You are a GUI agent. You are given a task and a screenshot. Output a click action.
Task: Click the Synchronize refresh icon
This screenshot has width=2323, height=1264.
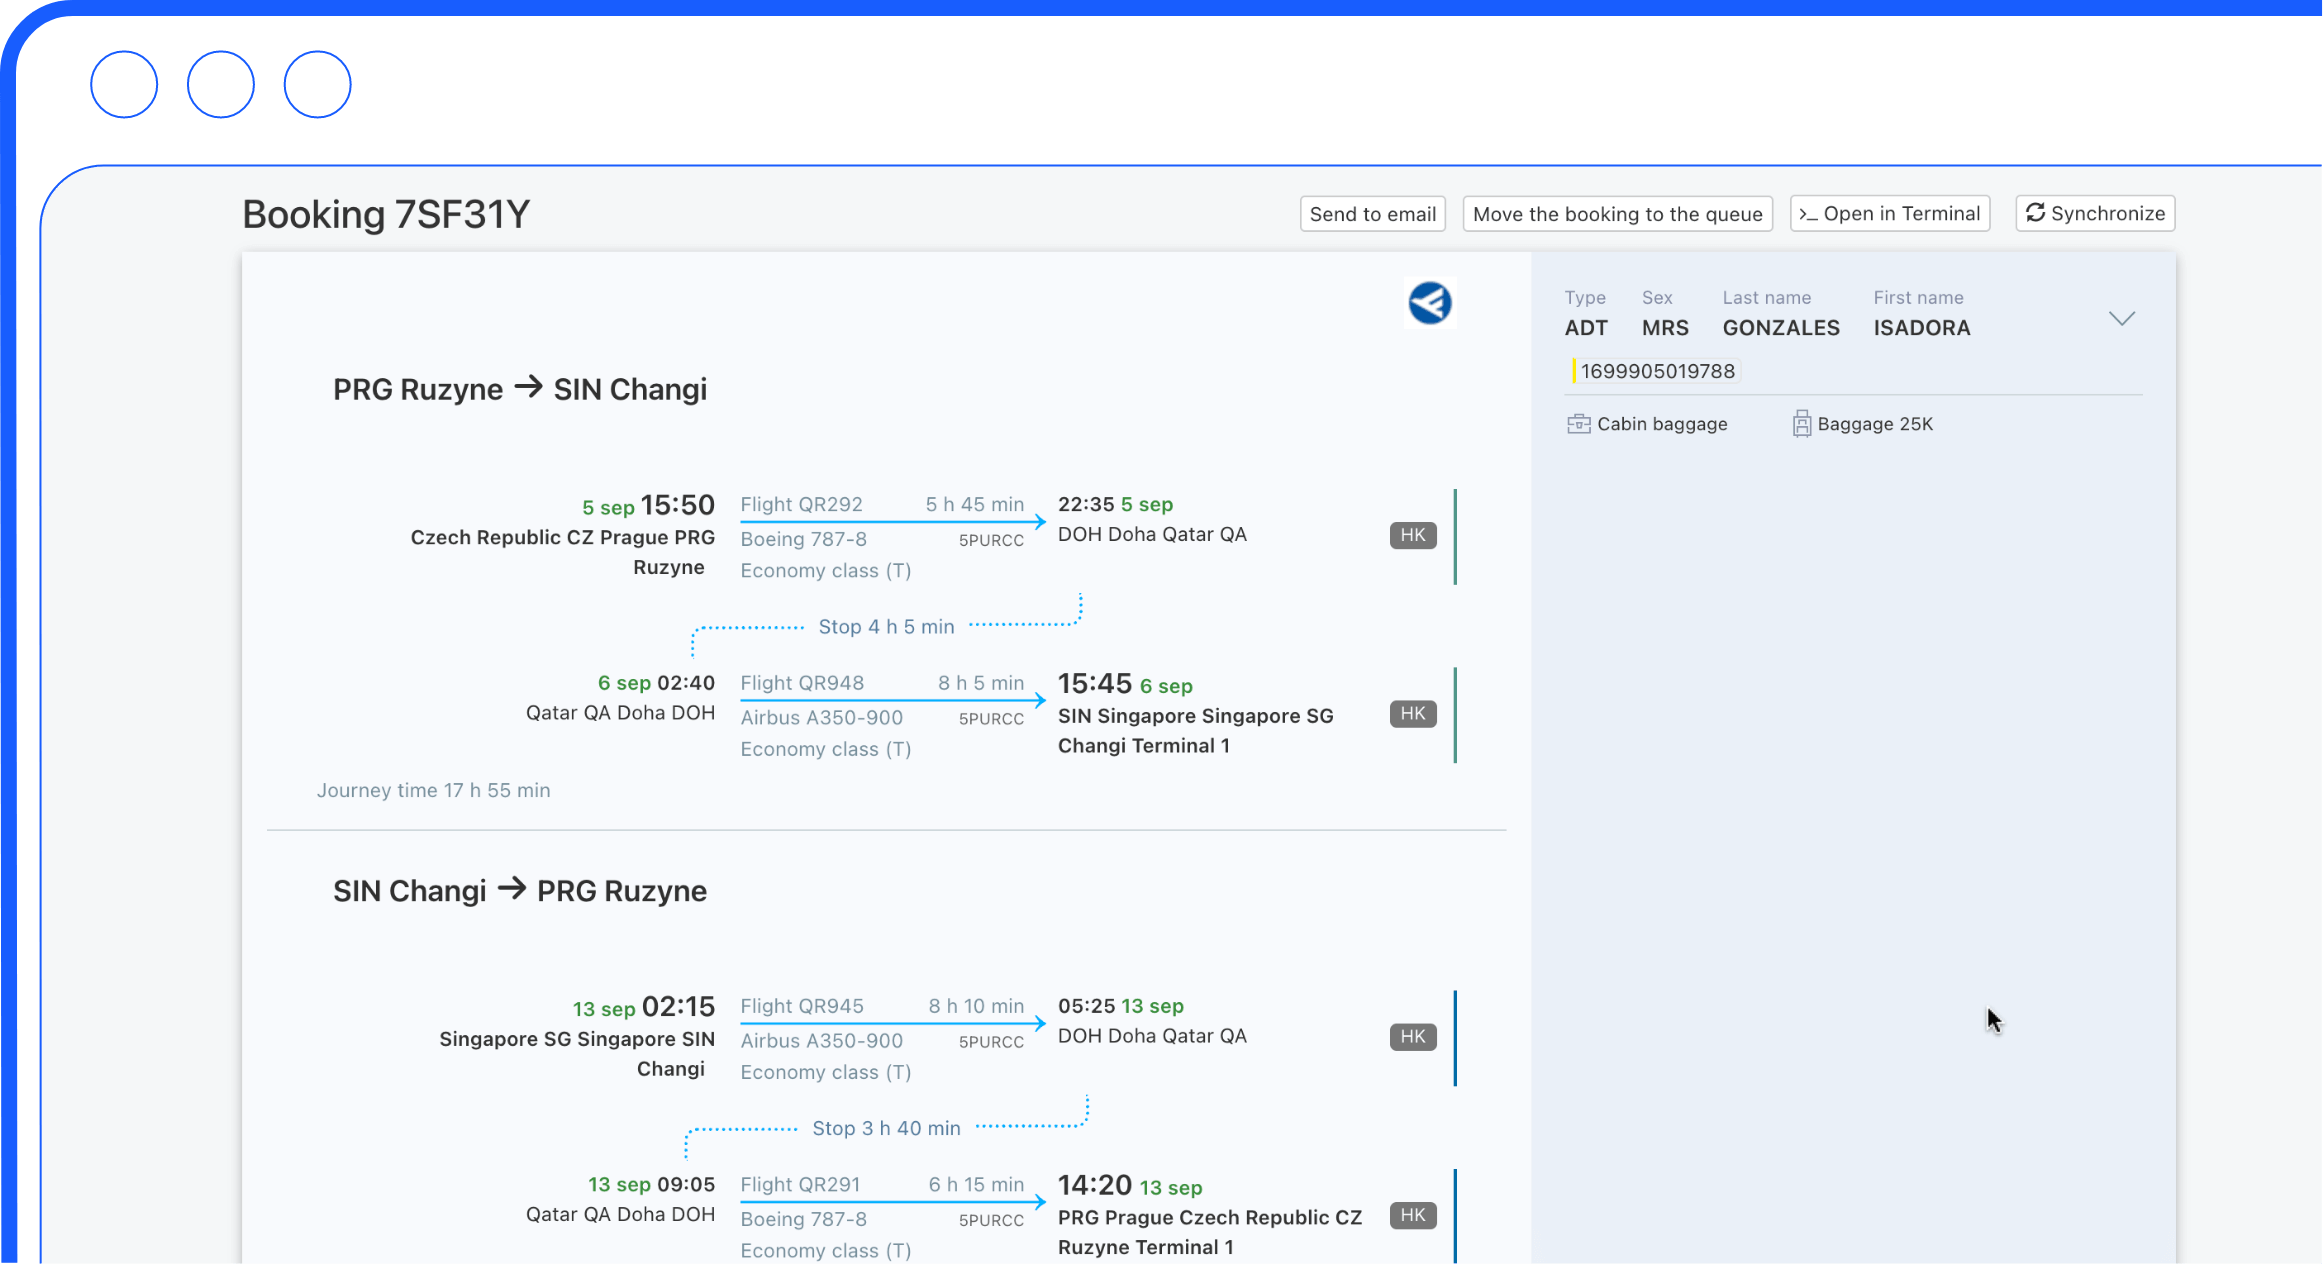2035,213
